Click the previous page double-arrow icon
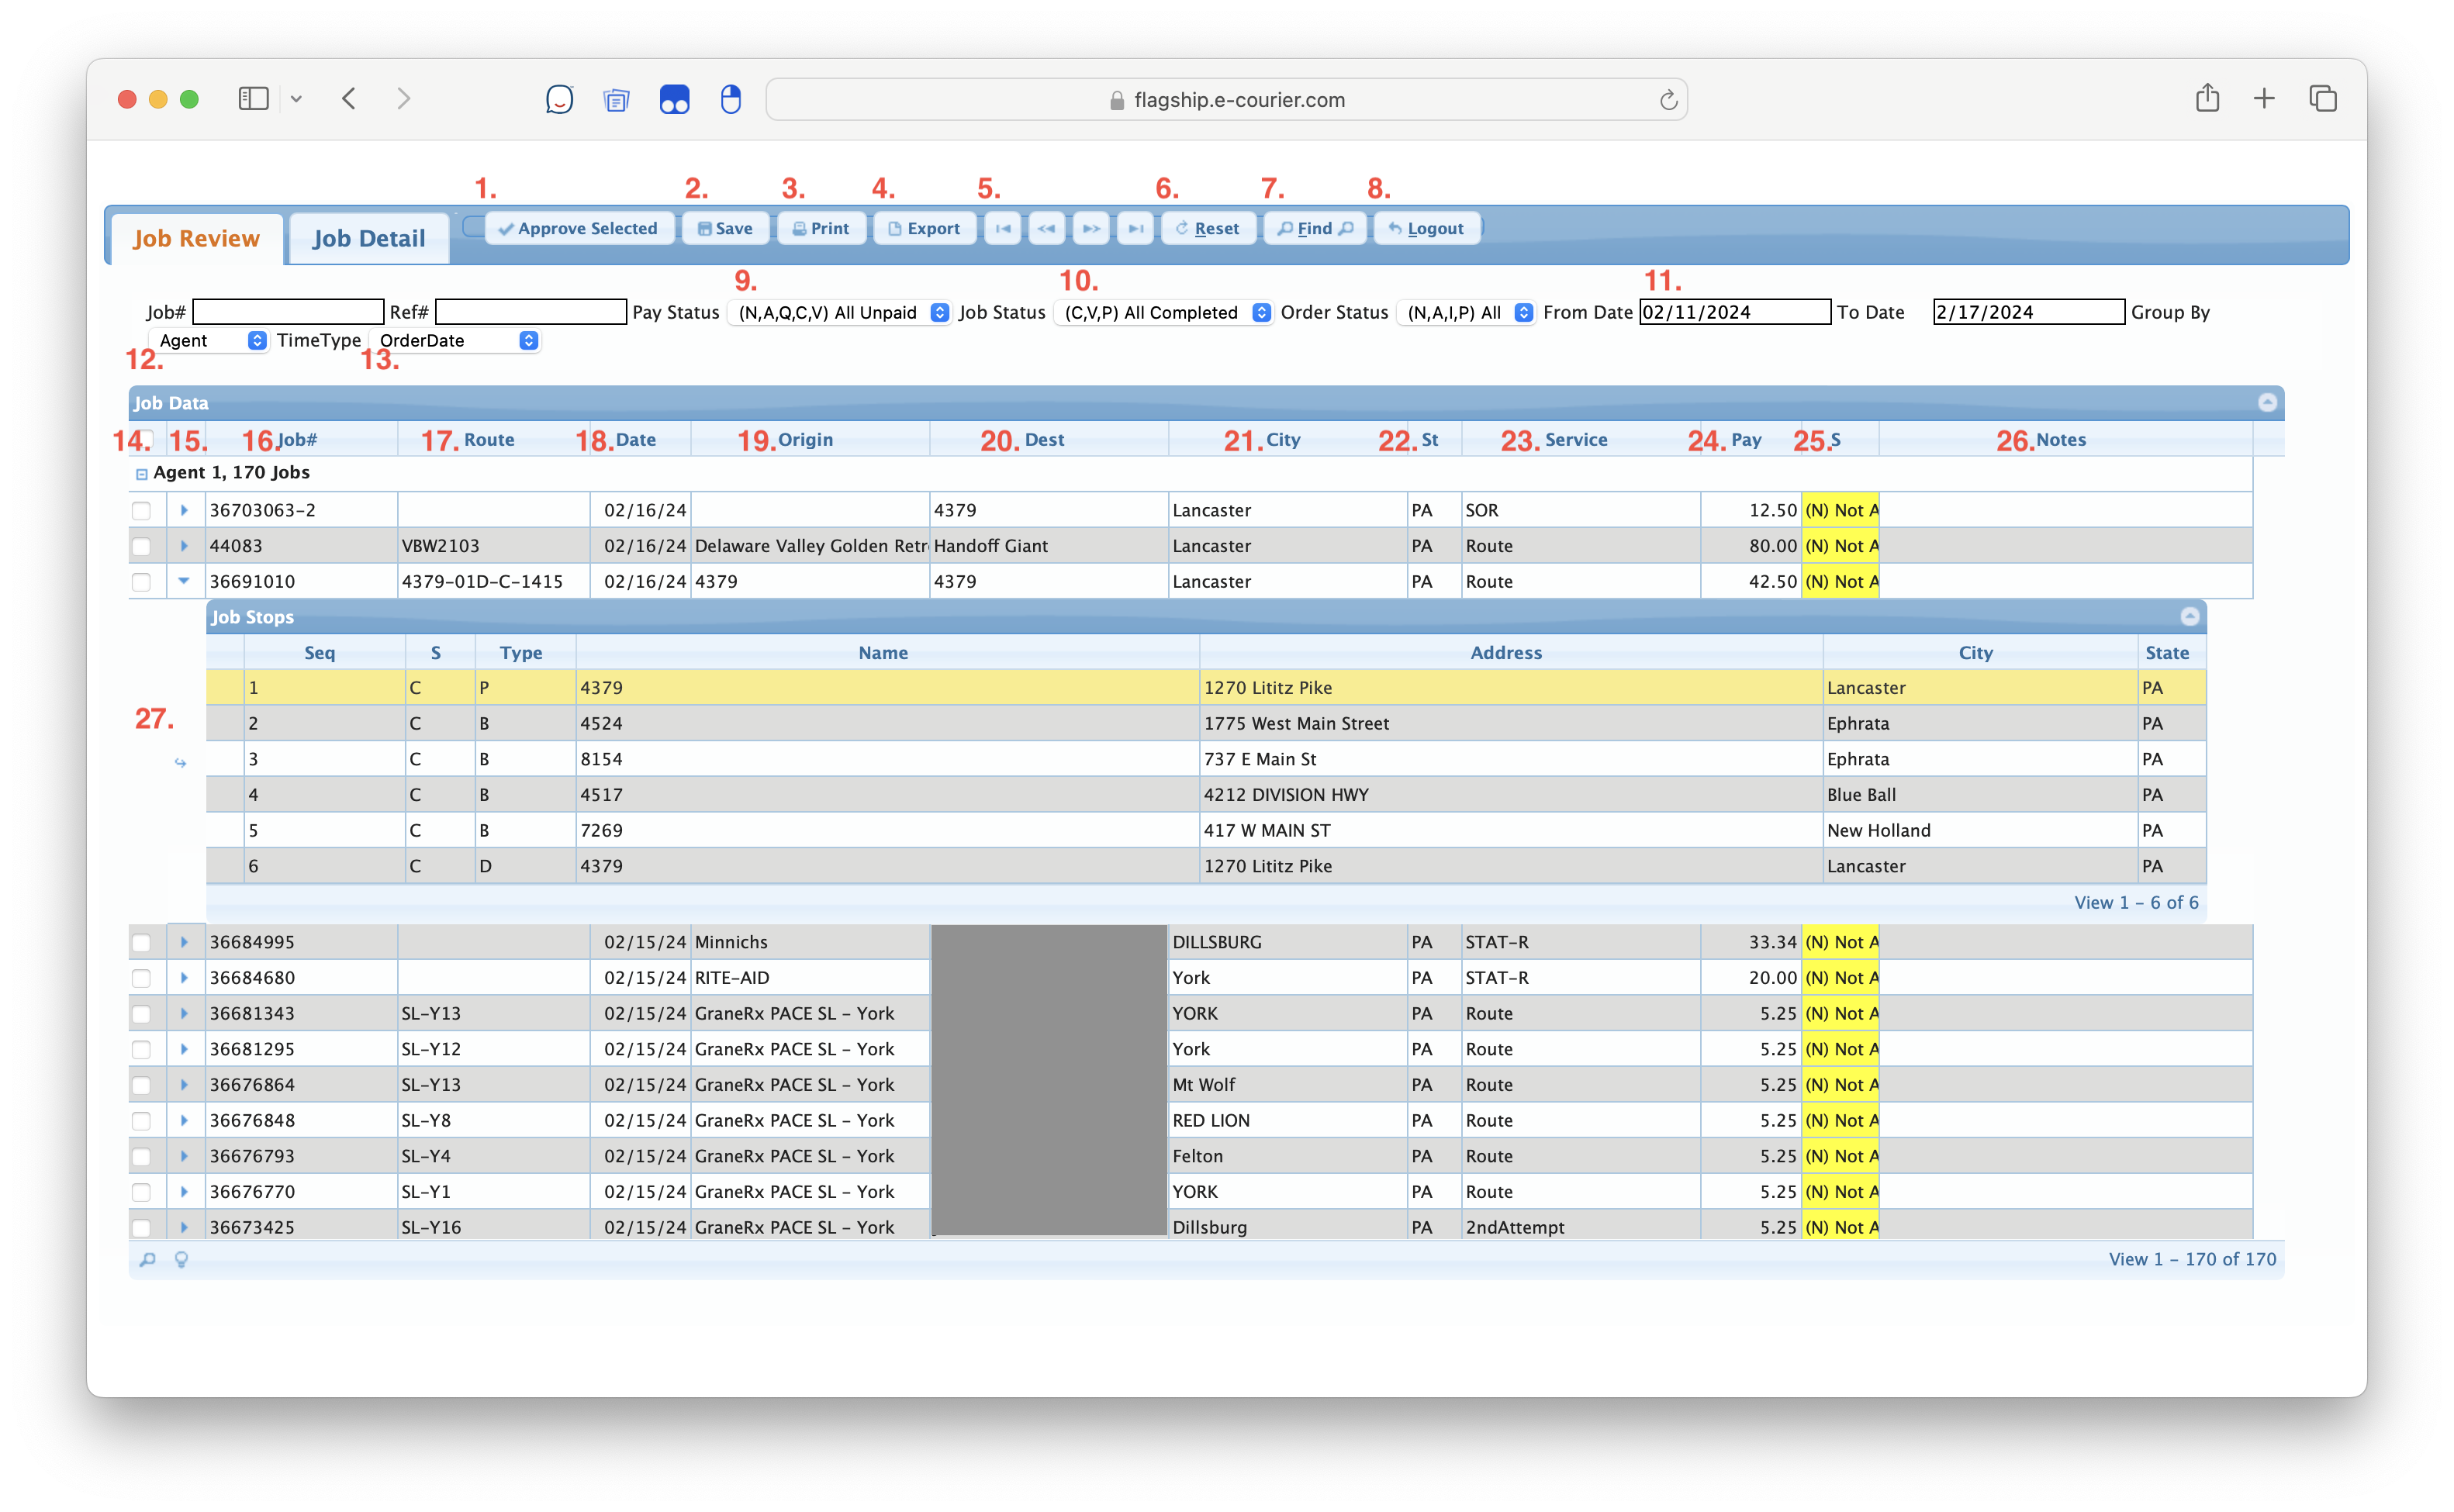 tap(1046, 228)
